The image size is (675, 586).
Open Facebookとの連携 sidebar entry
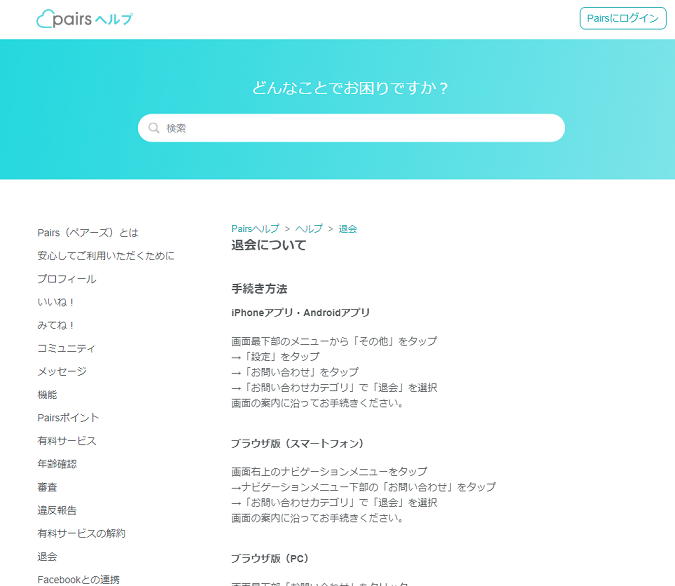[x=78, y=580]
